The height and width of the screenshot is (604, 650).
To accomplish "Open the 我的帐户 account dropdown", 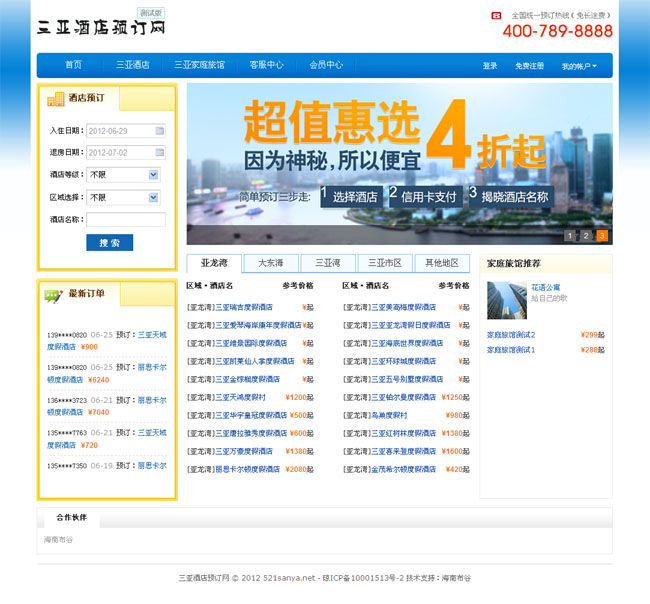I will (579, 66).
